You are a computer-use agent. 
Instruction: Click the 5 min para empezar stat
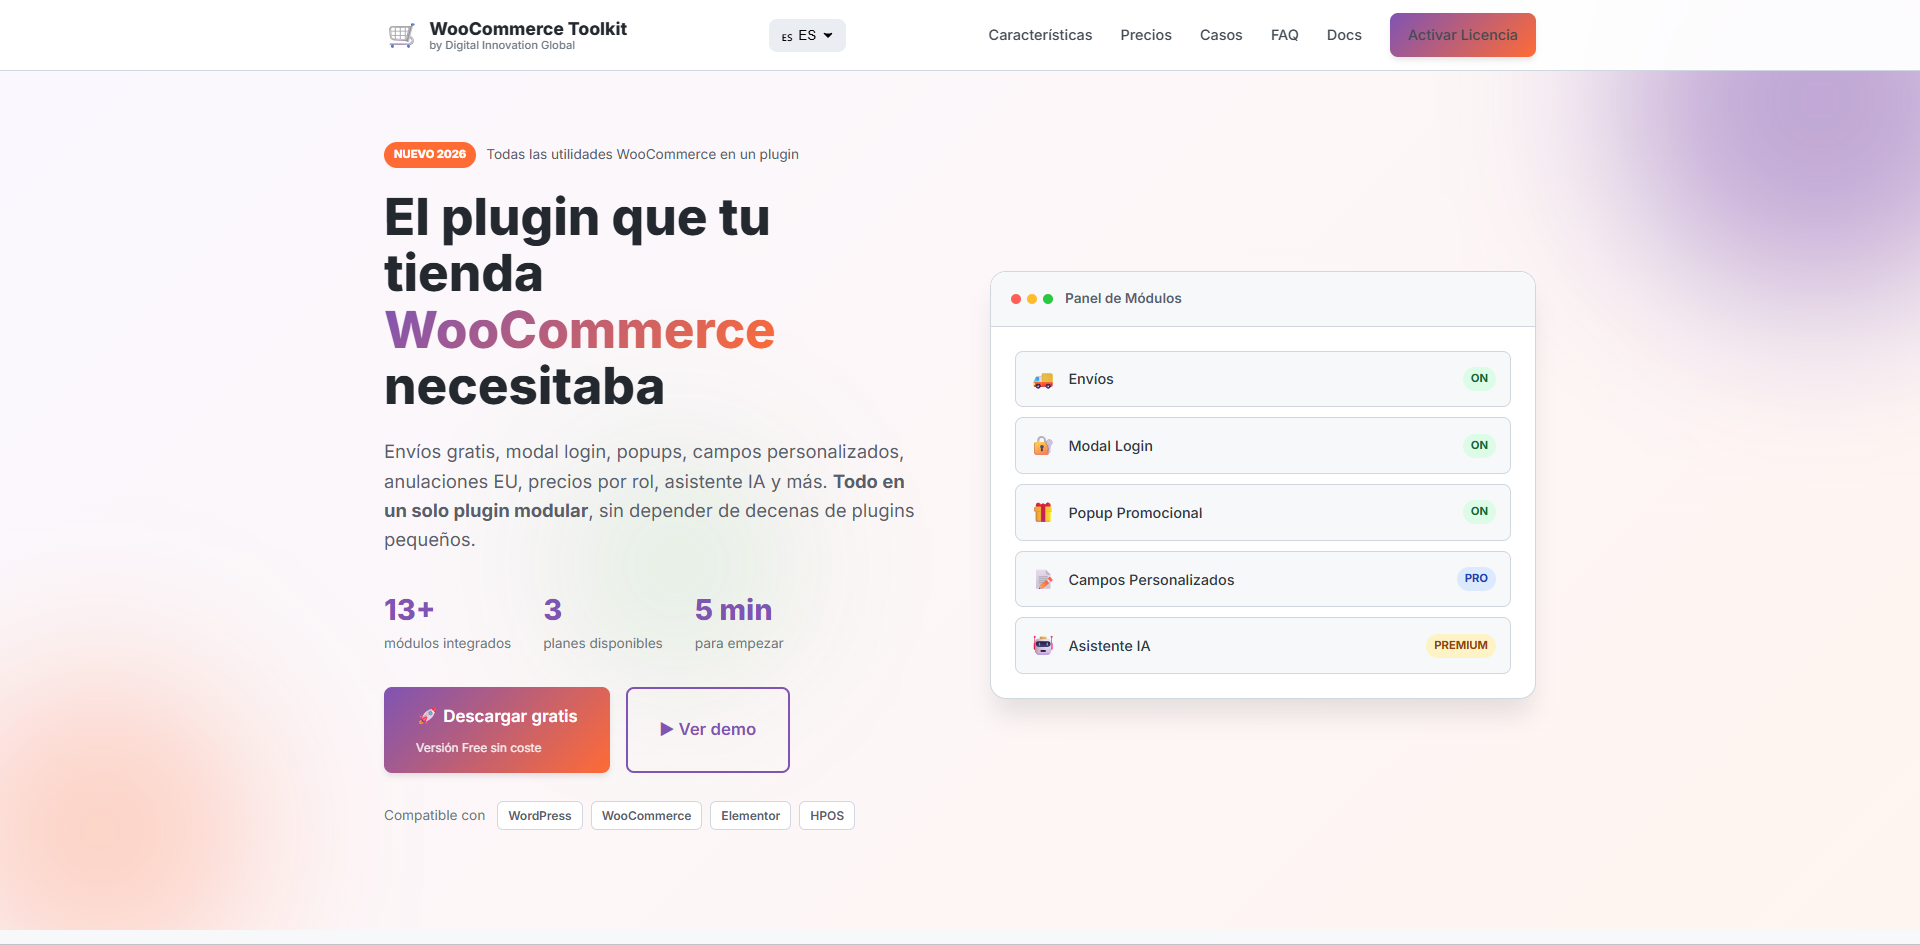[x=739, y=623]
